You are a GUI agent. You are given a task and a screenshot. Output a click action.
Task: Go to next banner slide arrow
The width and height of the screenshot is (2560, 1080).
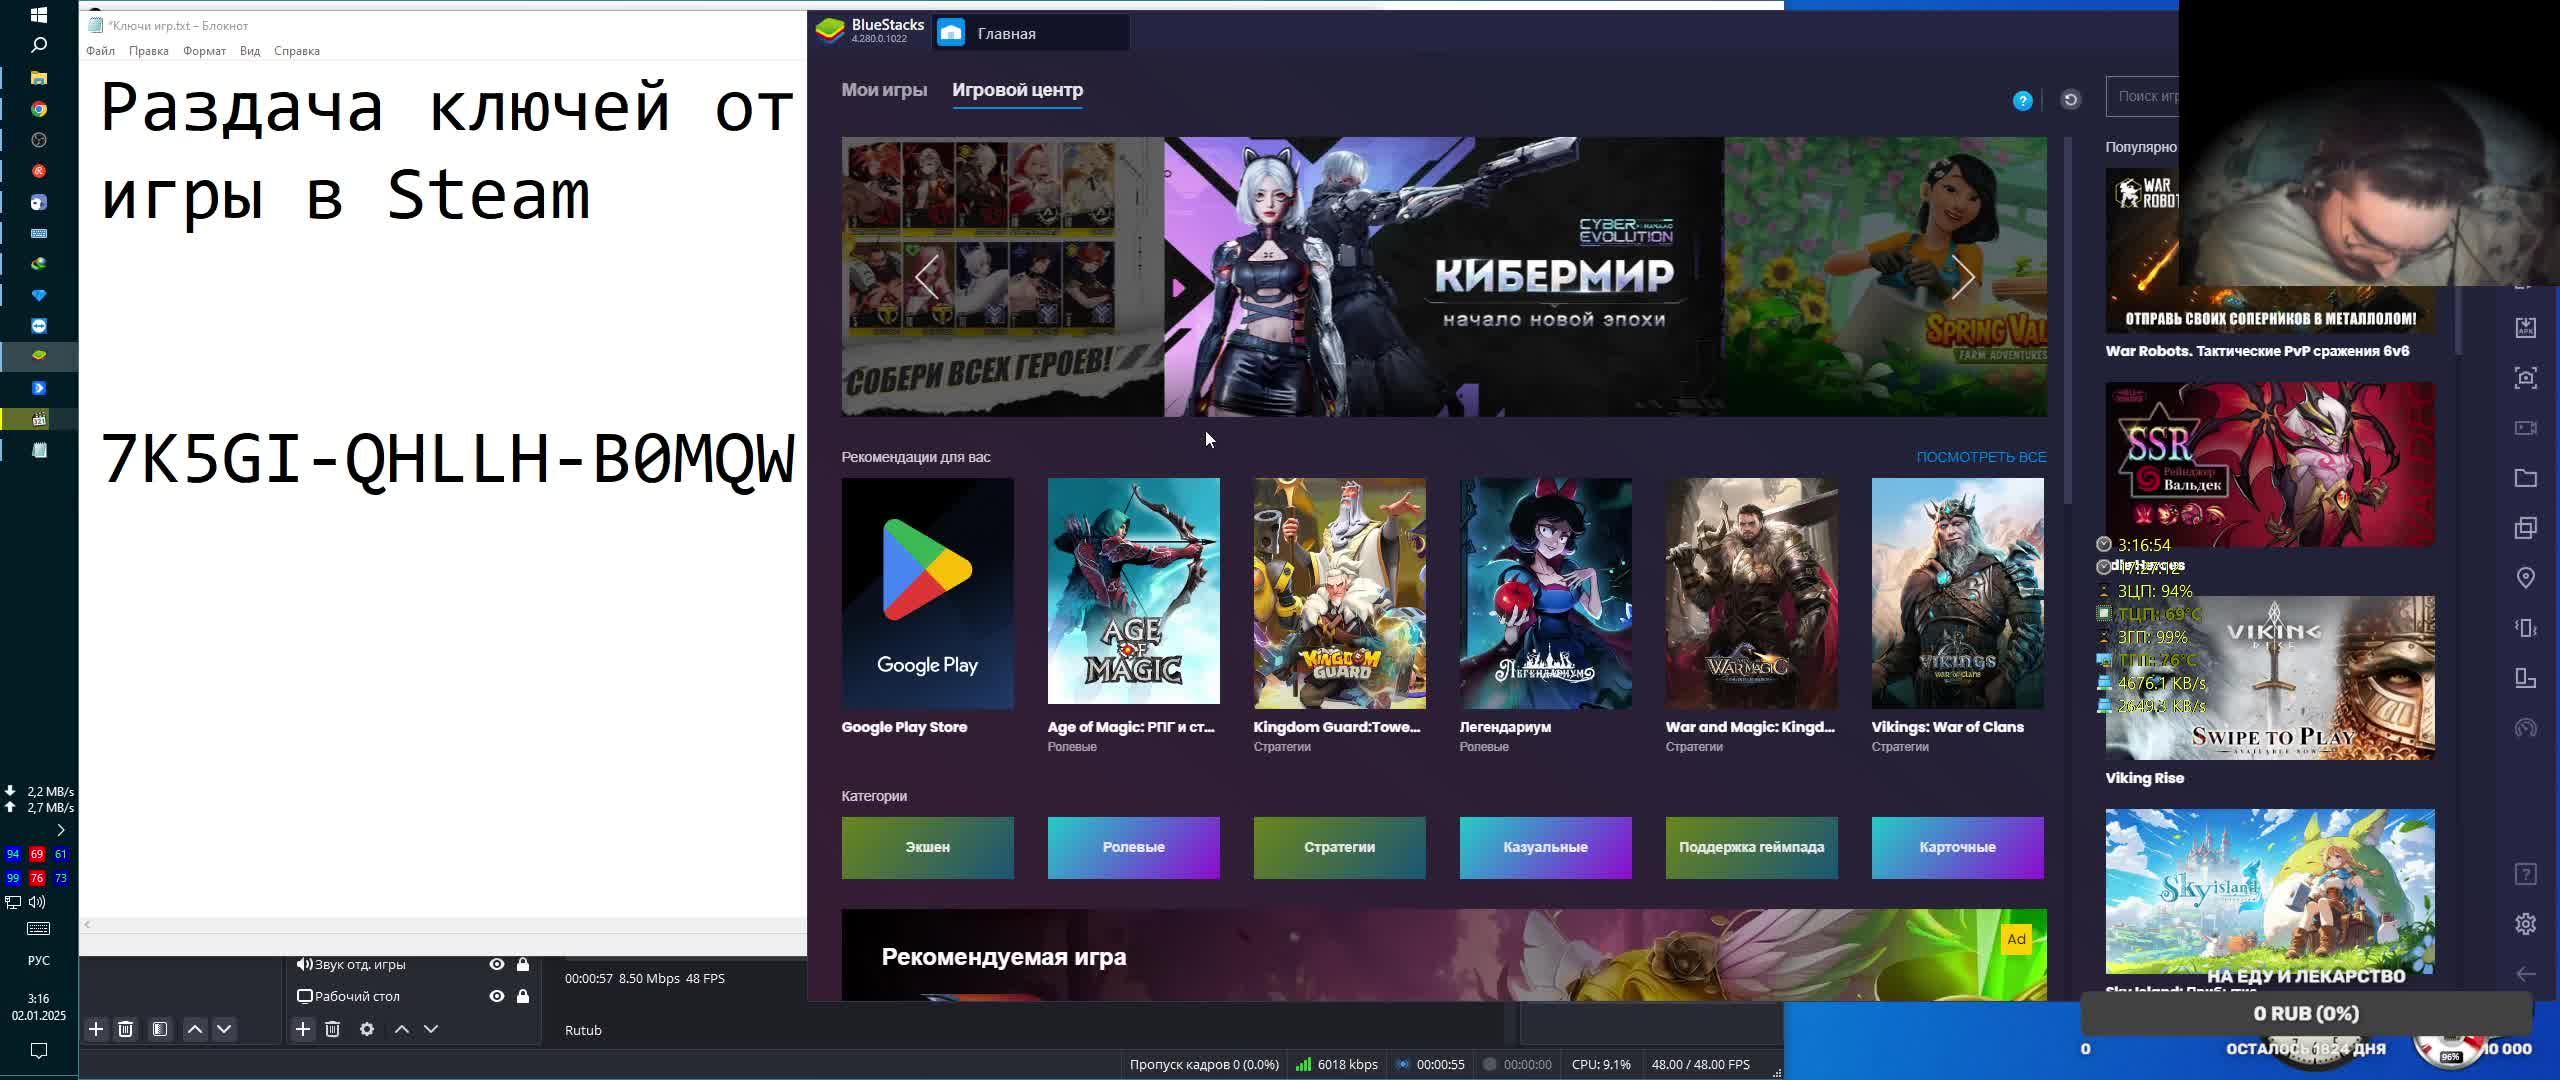click(x=1963, y=278)
